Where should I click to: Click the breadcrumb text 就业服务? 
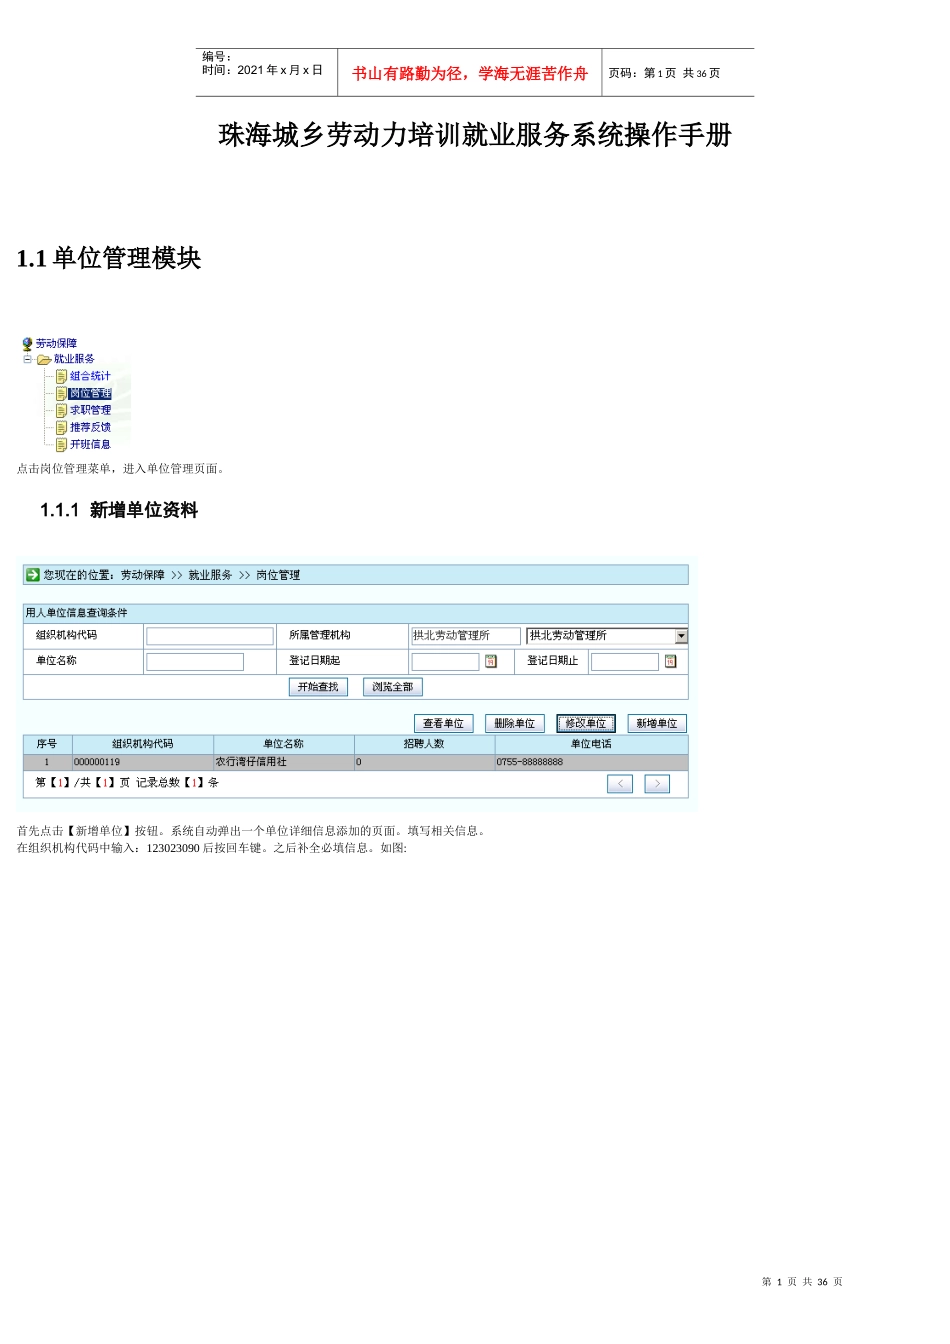[210, 576]
